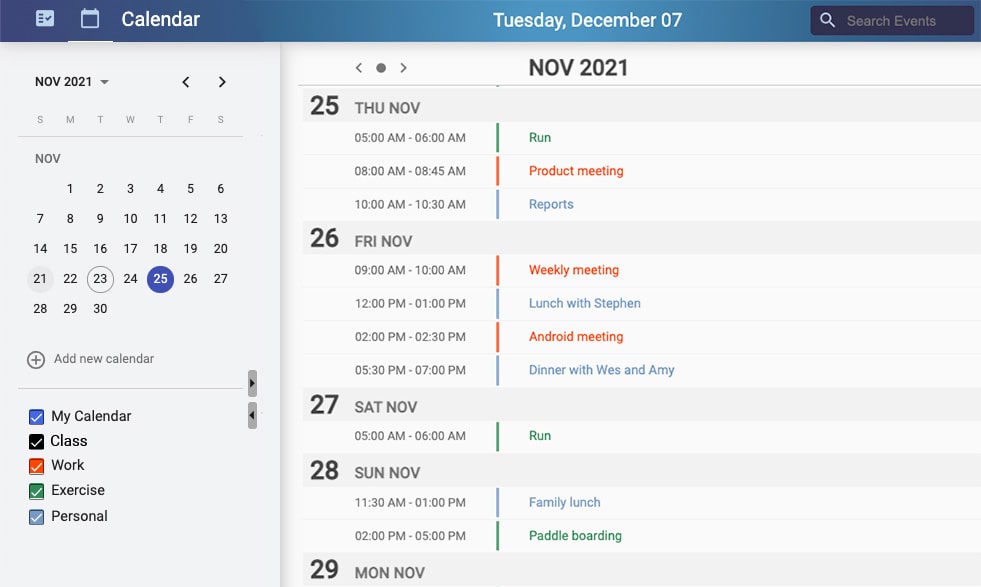The image size is (981, 587).
Task: Disable the Exercise calendar
Action: [37, 490]
